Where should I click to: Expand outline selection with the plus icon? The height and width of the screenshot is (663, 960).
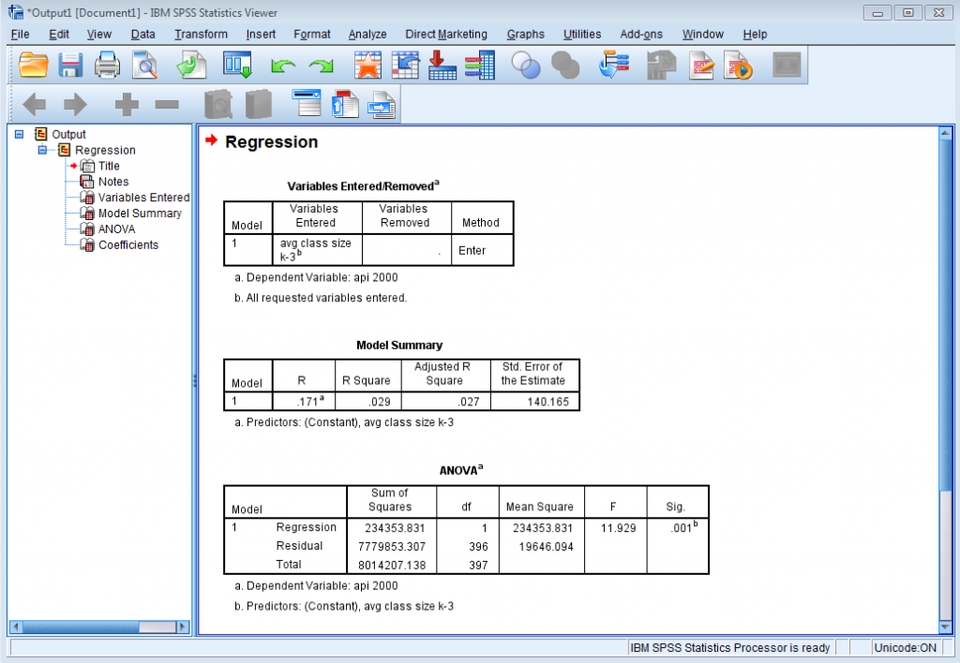(126, 104)
